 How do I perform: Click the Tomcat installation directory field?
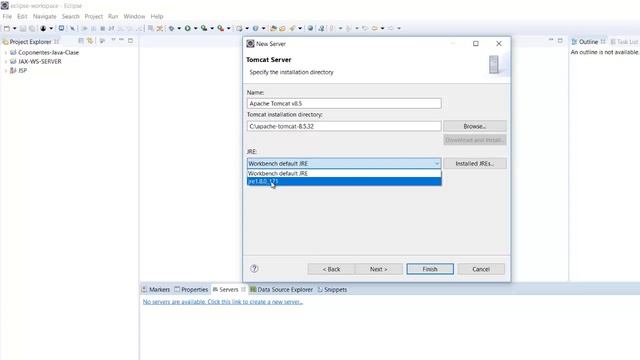[344, 126]
